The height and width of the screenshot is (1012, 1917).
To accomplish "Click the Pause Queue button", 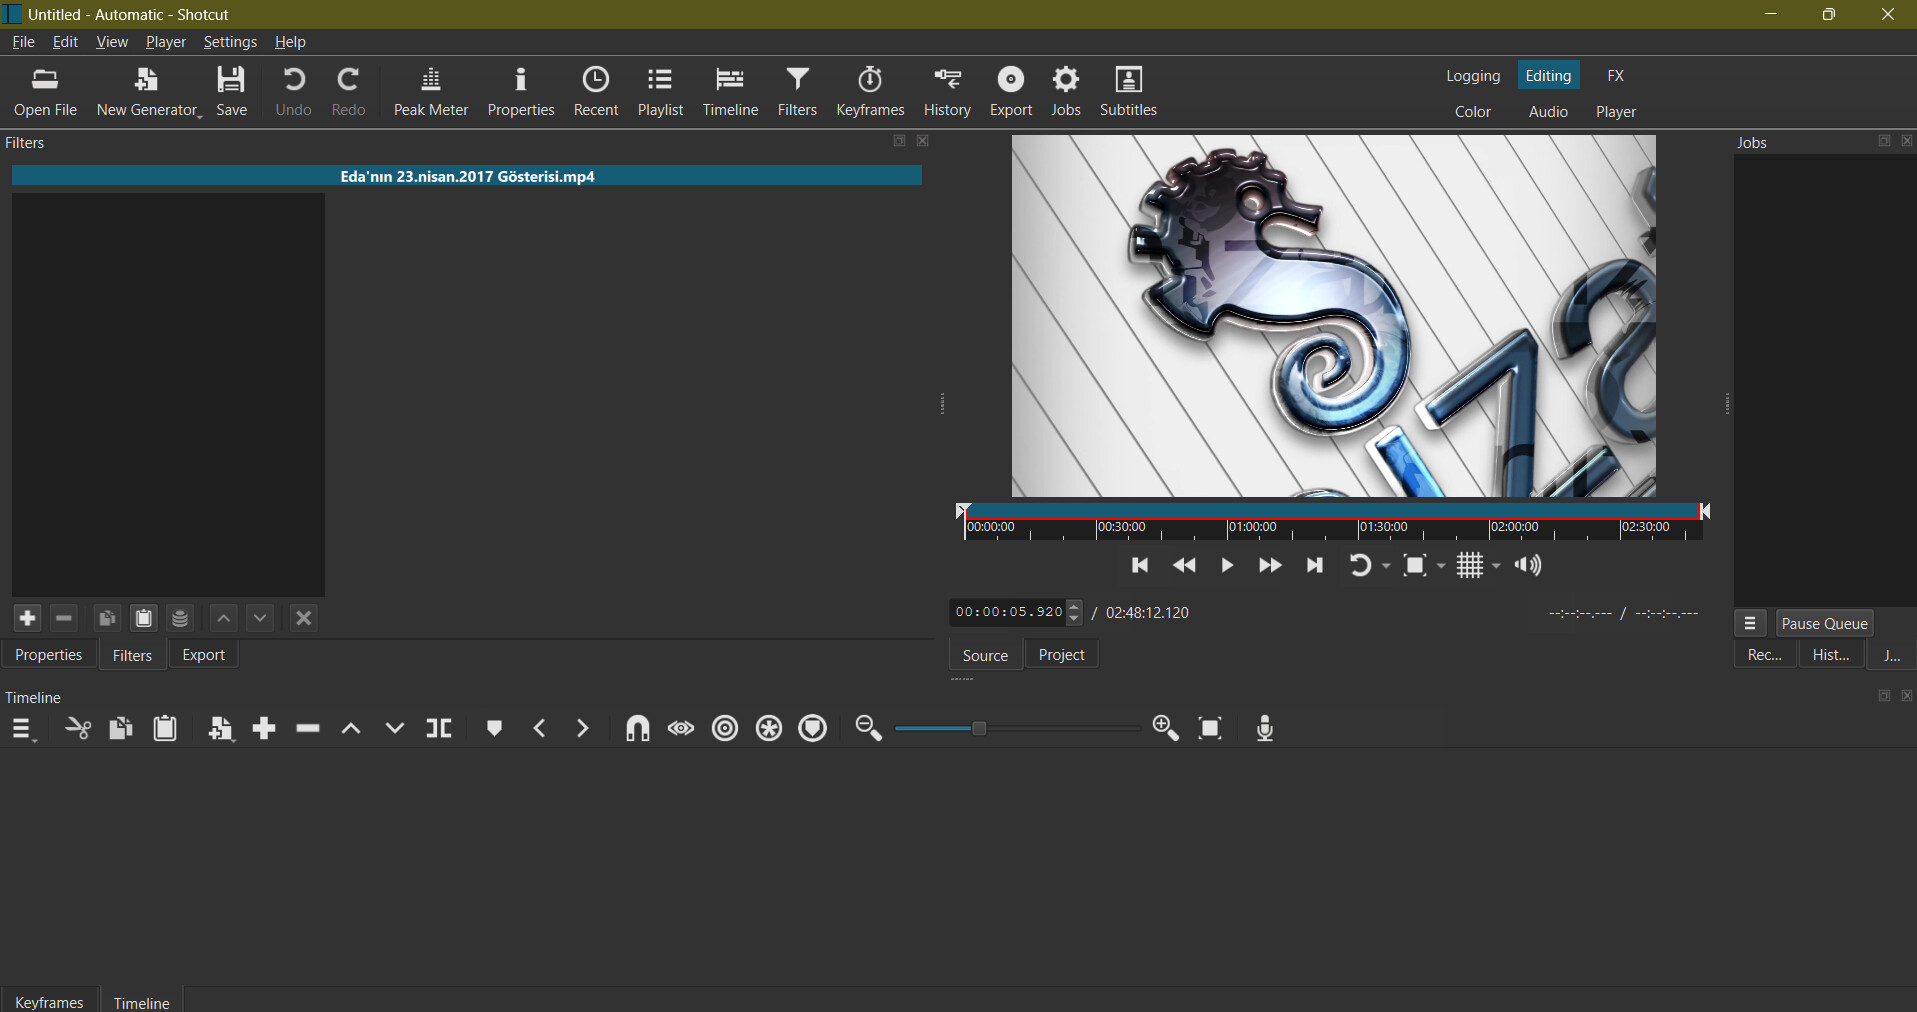I will coord(1824,624).
